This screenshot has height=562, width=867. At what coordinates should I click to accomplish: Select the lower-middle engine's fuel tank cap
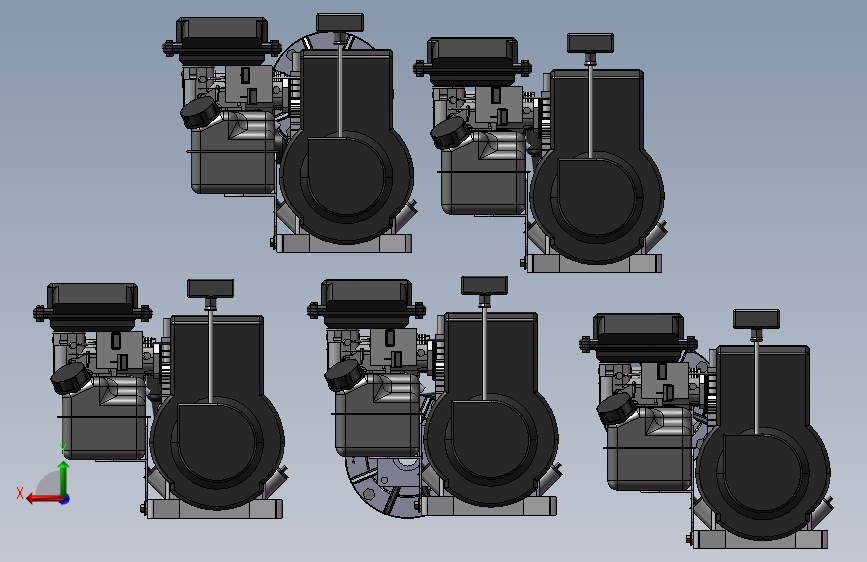point(345,376)
